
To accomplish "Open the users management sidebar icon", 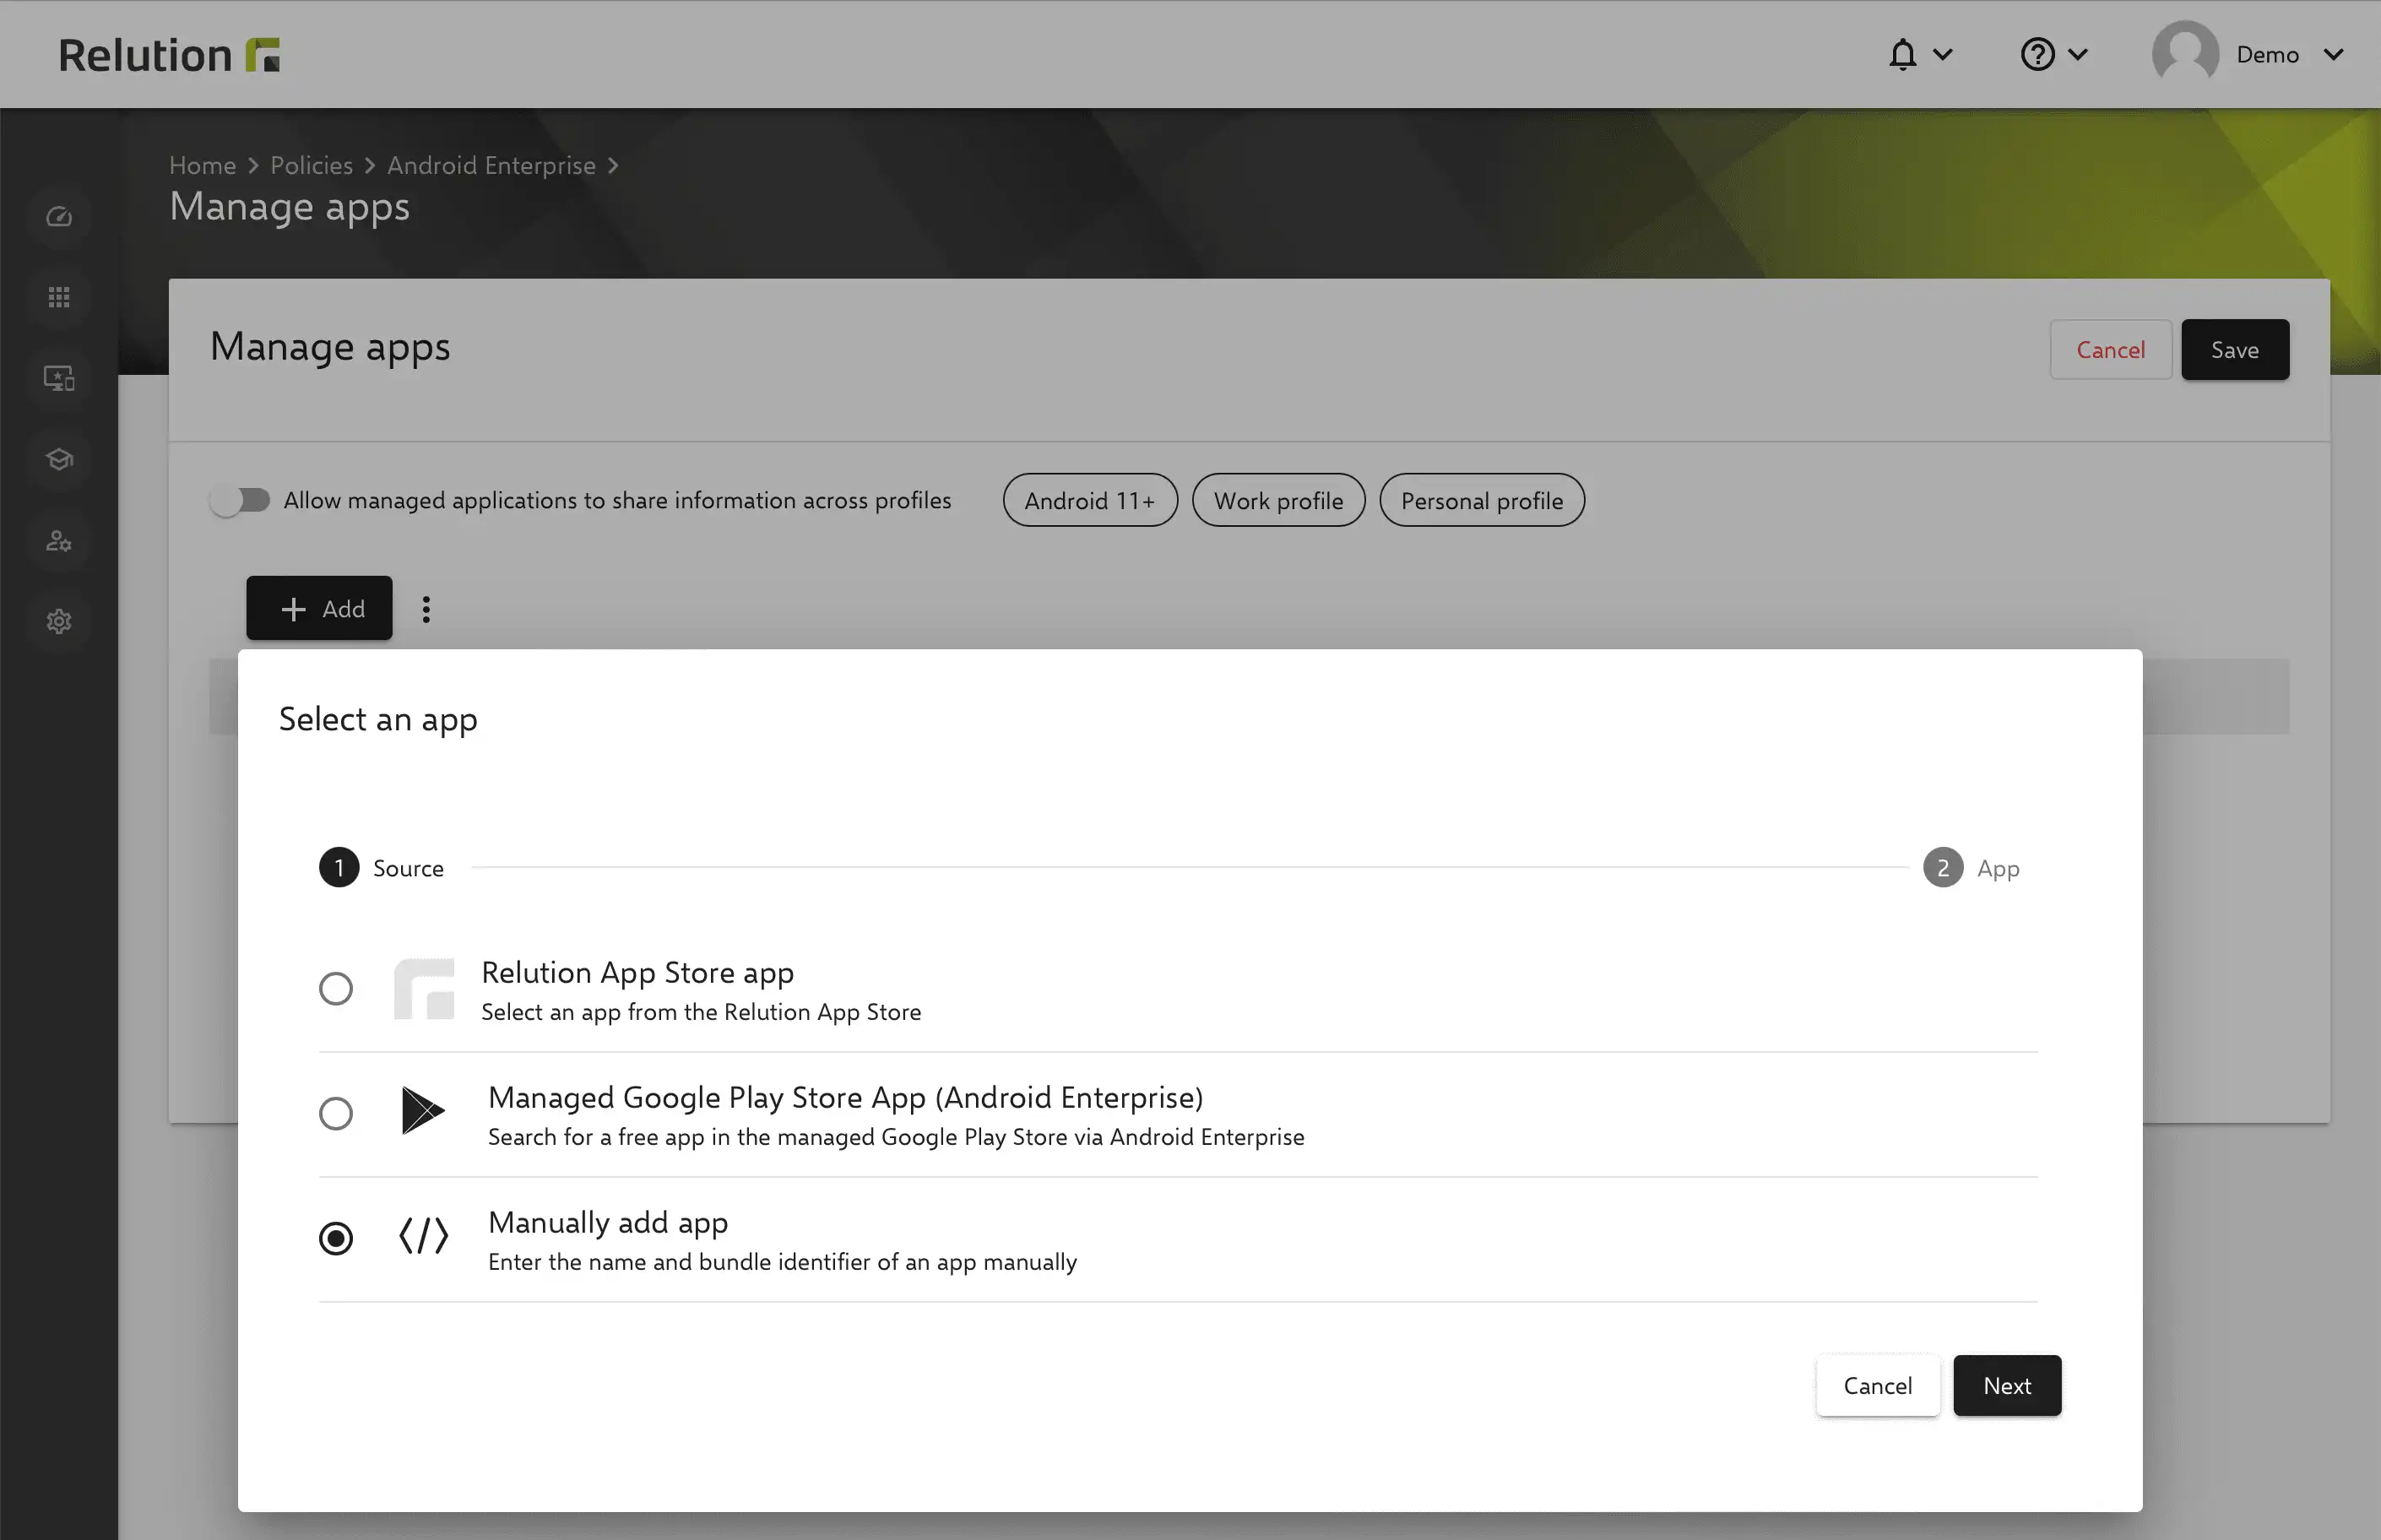I will coord(59,540).
